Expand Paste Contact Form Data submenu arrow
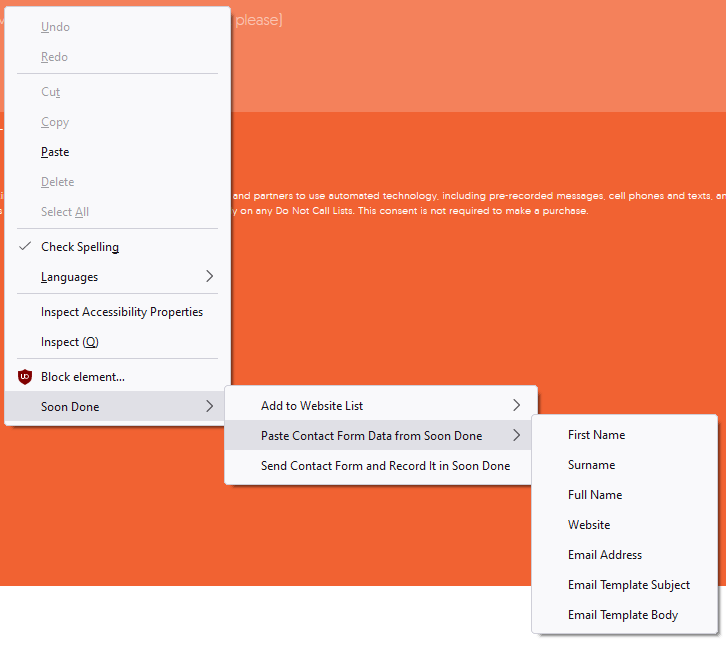The height and width of the screenshot is (645, 726). (x=517, y=435)
